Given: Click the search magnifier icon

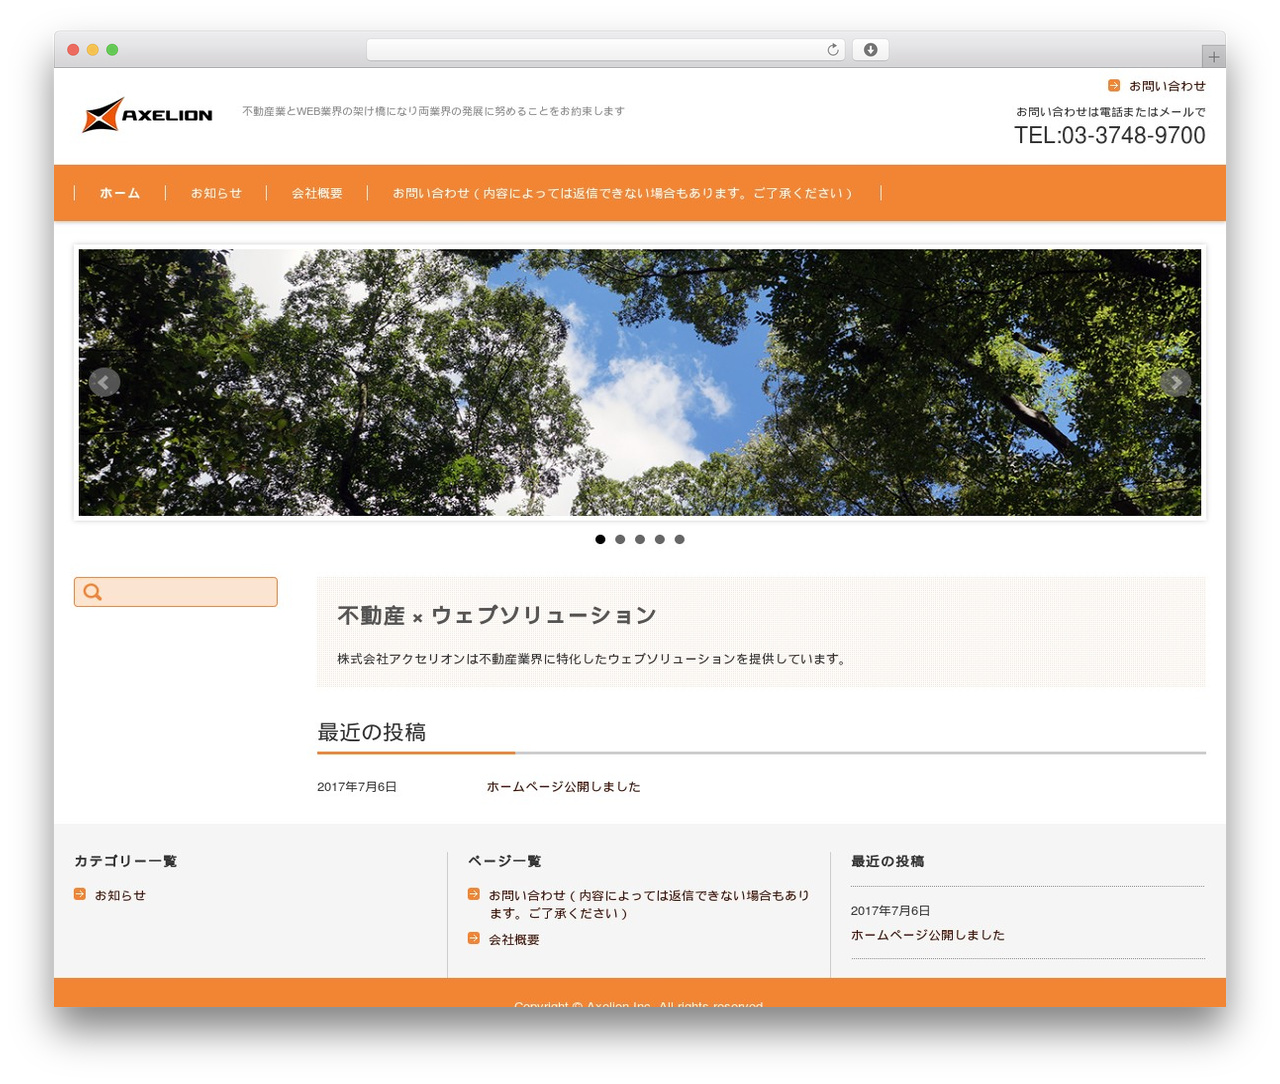Looking at the screenshot, I should tap(93, 592).
